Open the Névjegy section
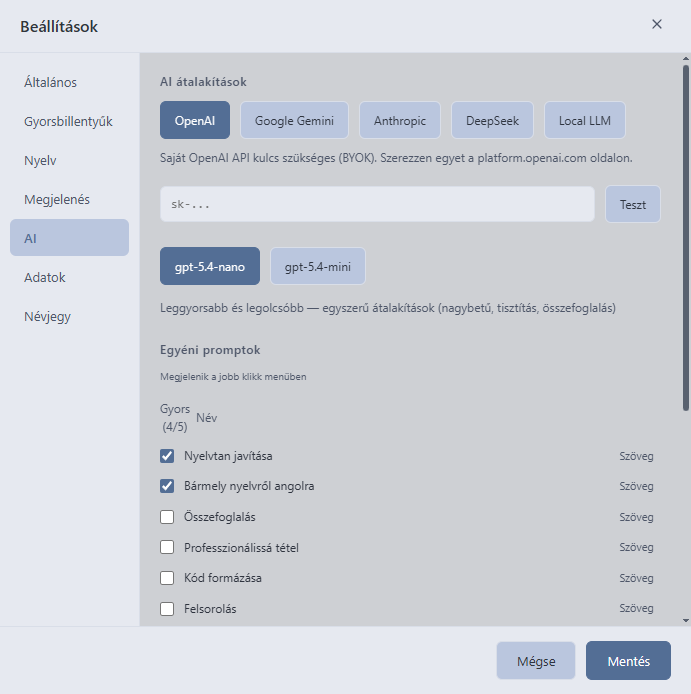 pos(69,316)
